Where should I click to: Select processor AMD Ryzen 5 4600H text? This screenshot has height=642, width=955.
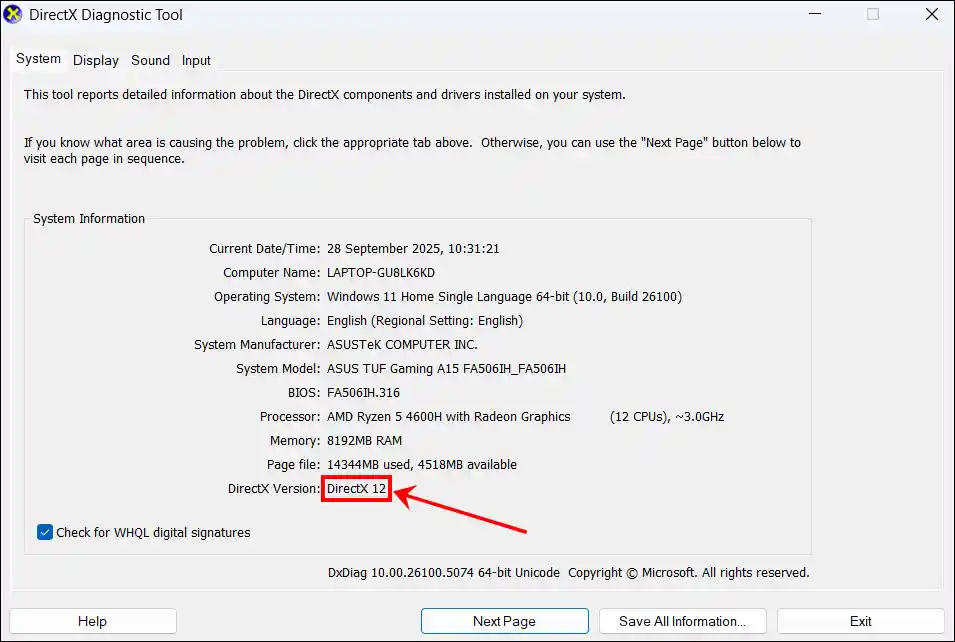[x=448, y=417]
